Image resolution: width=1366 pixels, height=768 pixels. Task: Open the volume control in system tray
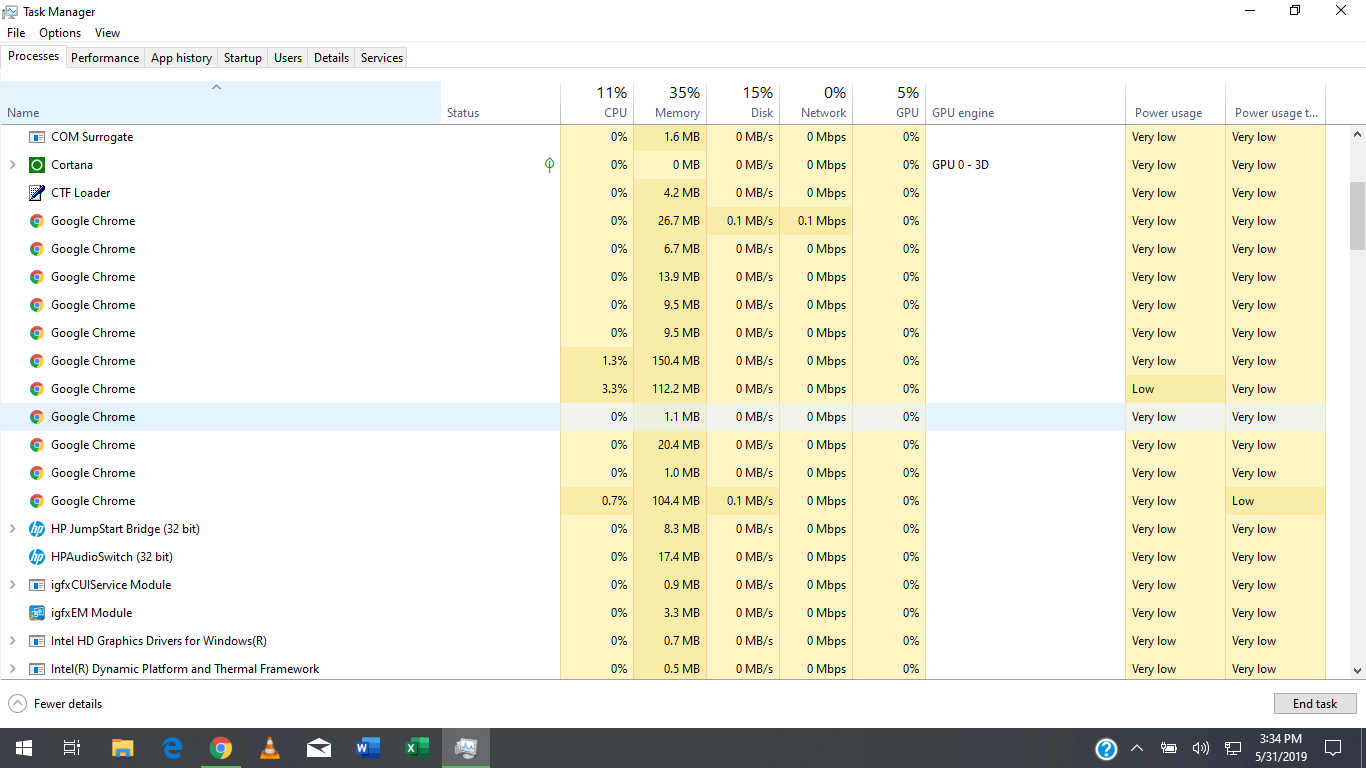pos(1201,748)
